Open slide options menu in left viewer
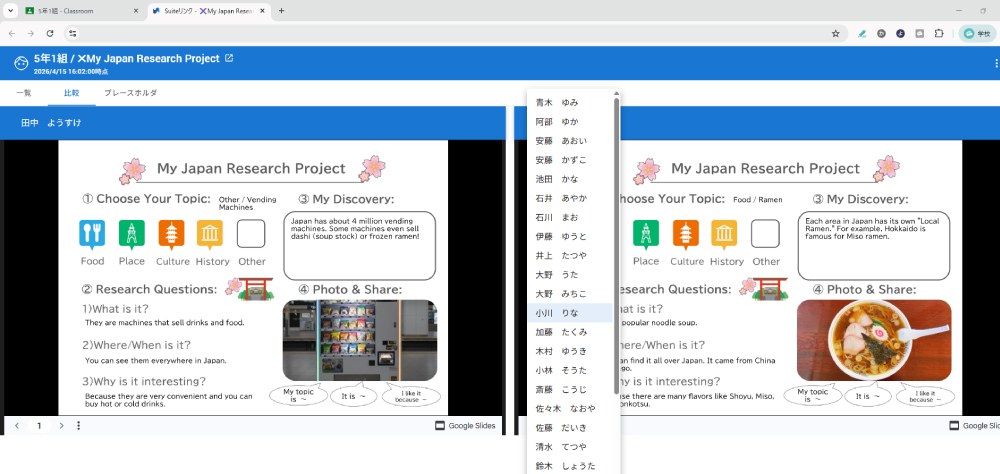 click(79, 426)
